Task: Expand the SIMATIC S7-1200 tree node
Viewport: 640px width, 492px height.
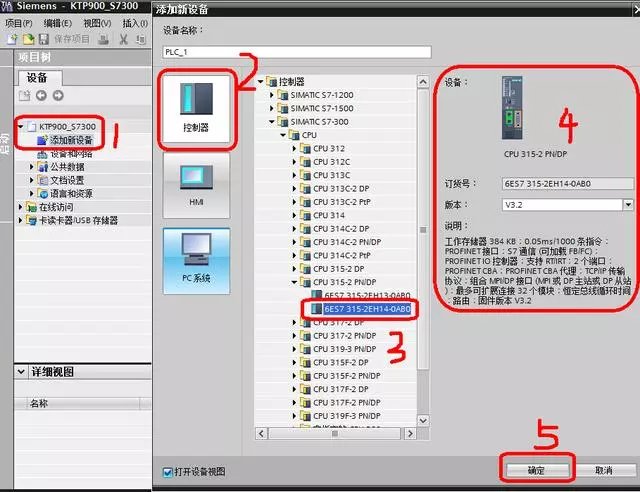Action: click(x=272, y=94)
